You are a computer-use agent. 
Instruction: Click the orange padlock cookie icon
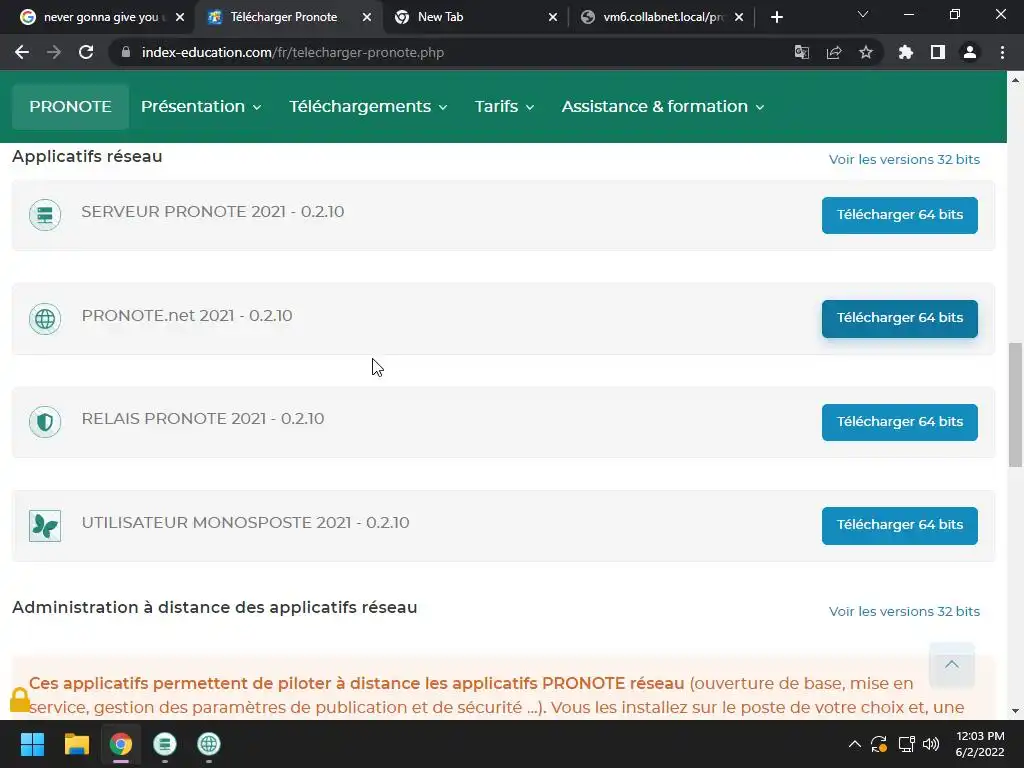click(20, 699)
